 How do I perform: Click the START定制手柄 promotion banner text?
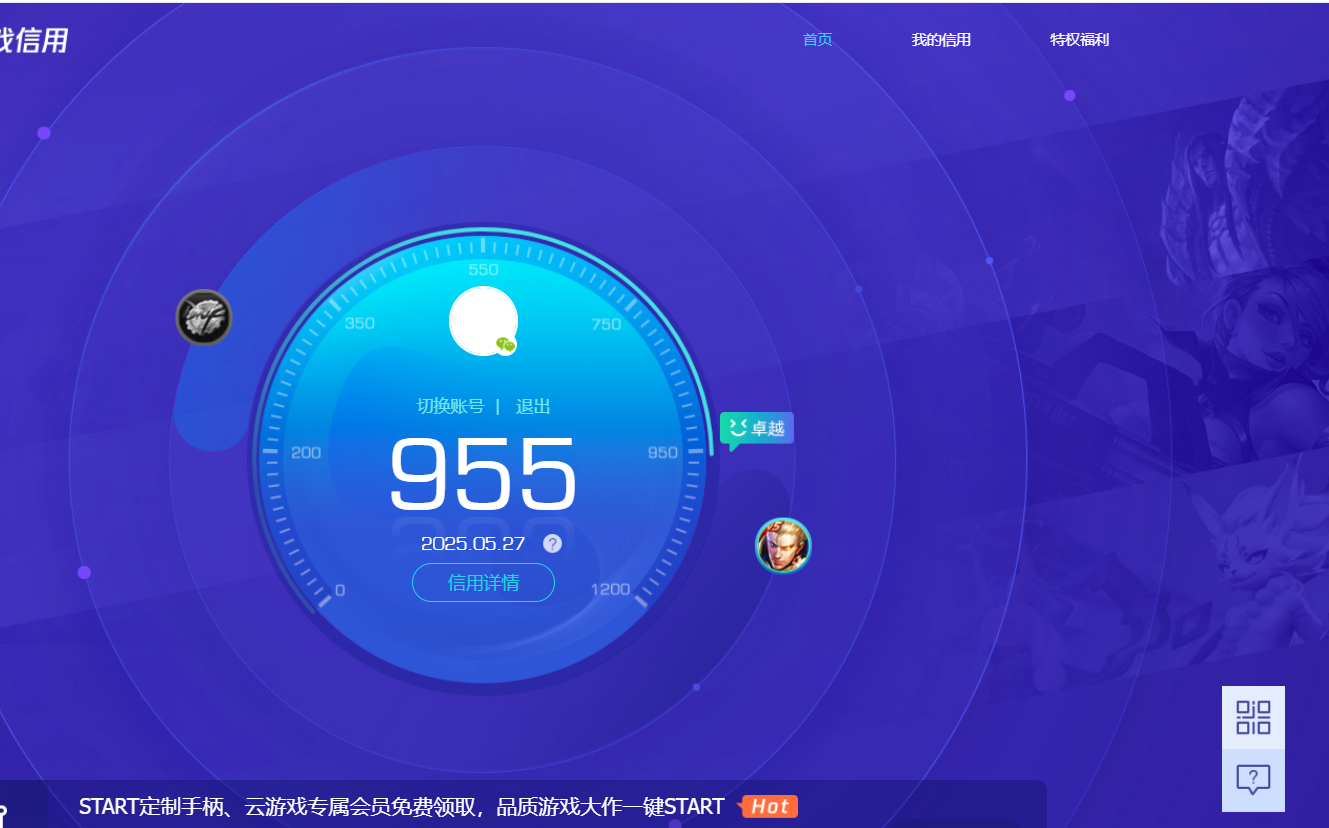pyautogui.click(x=401, y=807)
